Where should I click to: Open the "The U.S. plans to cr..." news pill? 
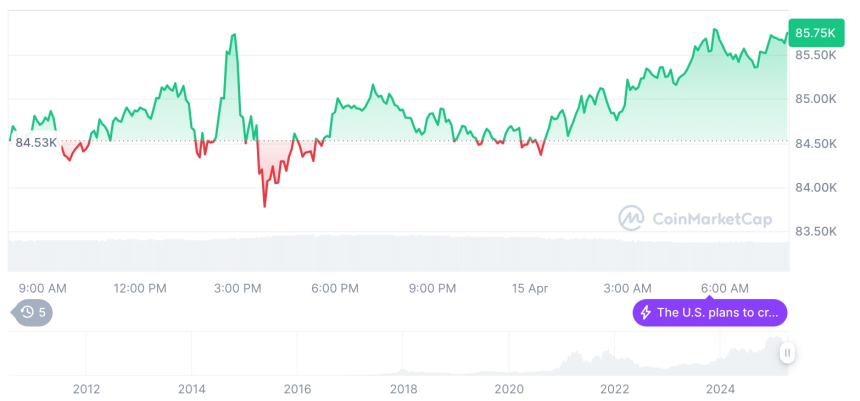pos(710,313)
